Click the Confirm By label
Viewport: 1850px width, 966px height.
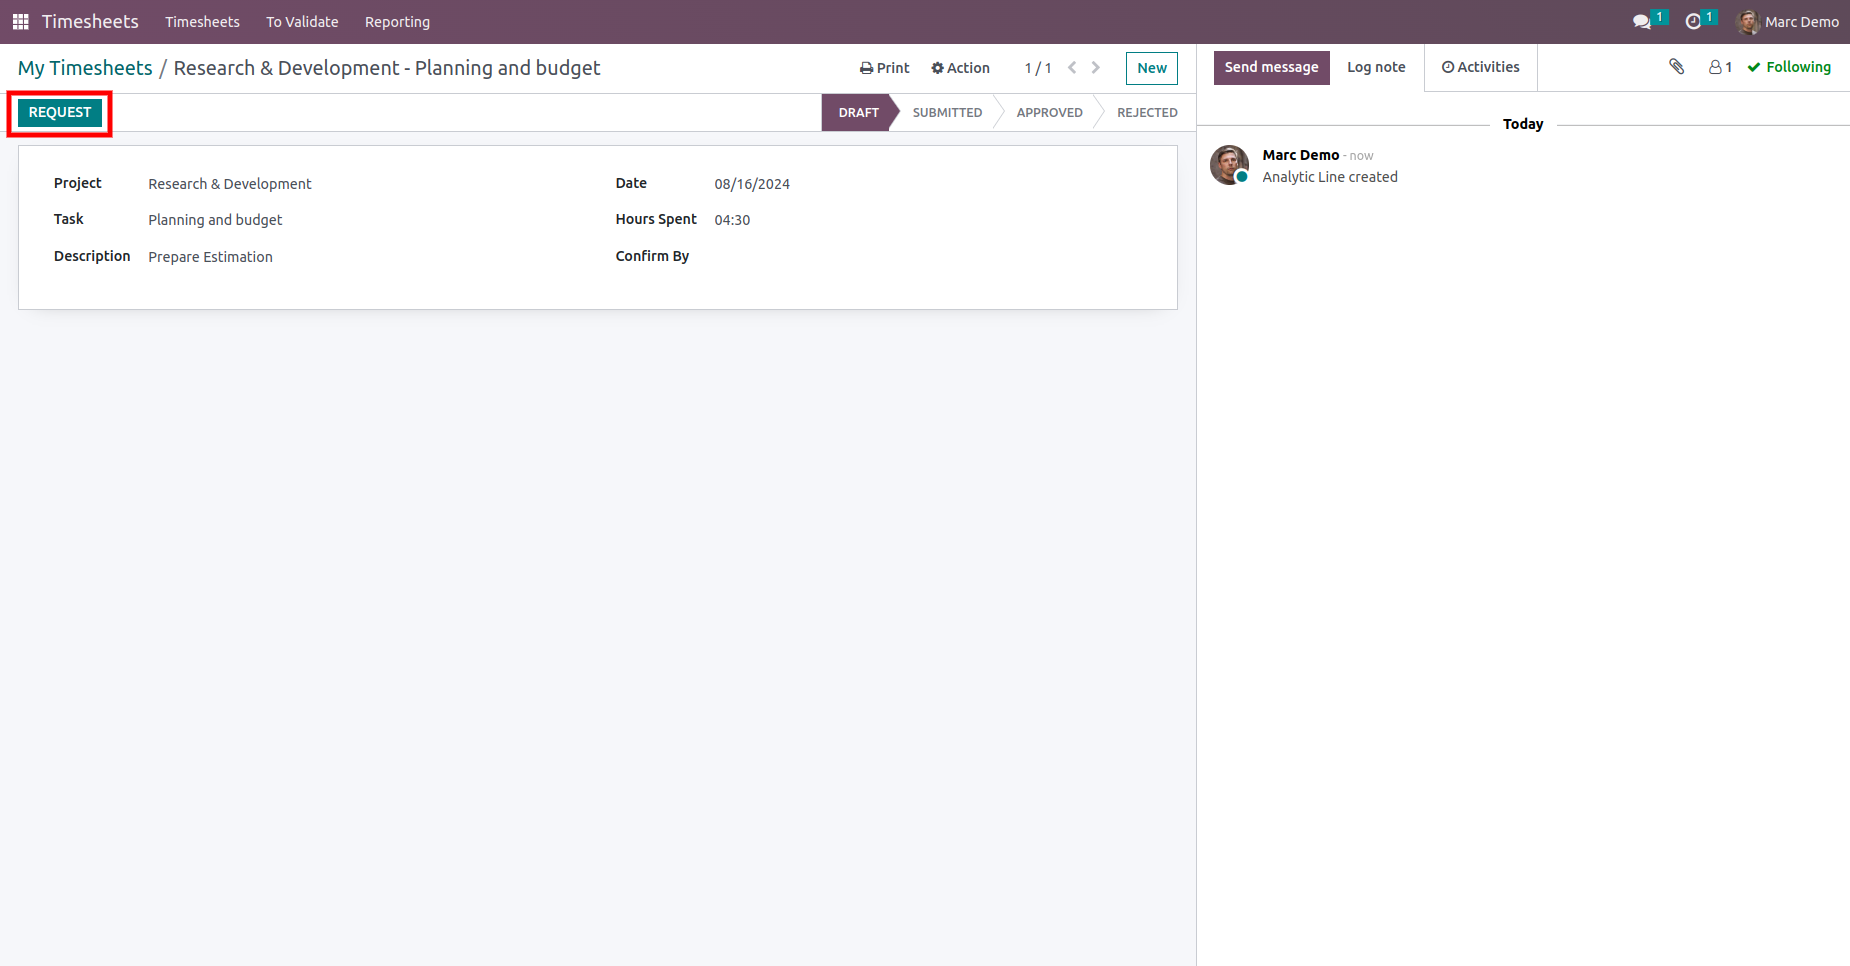pyautogui.click(x=652, y=256)
